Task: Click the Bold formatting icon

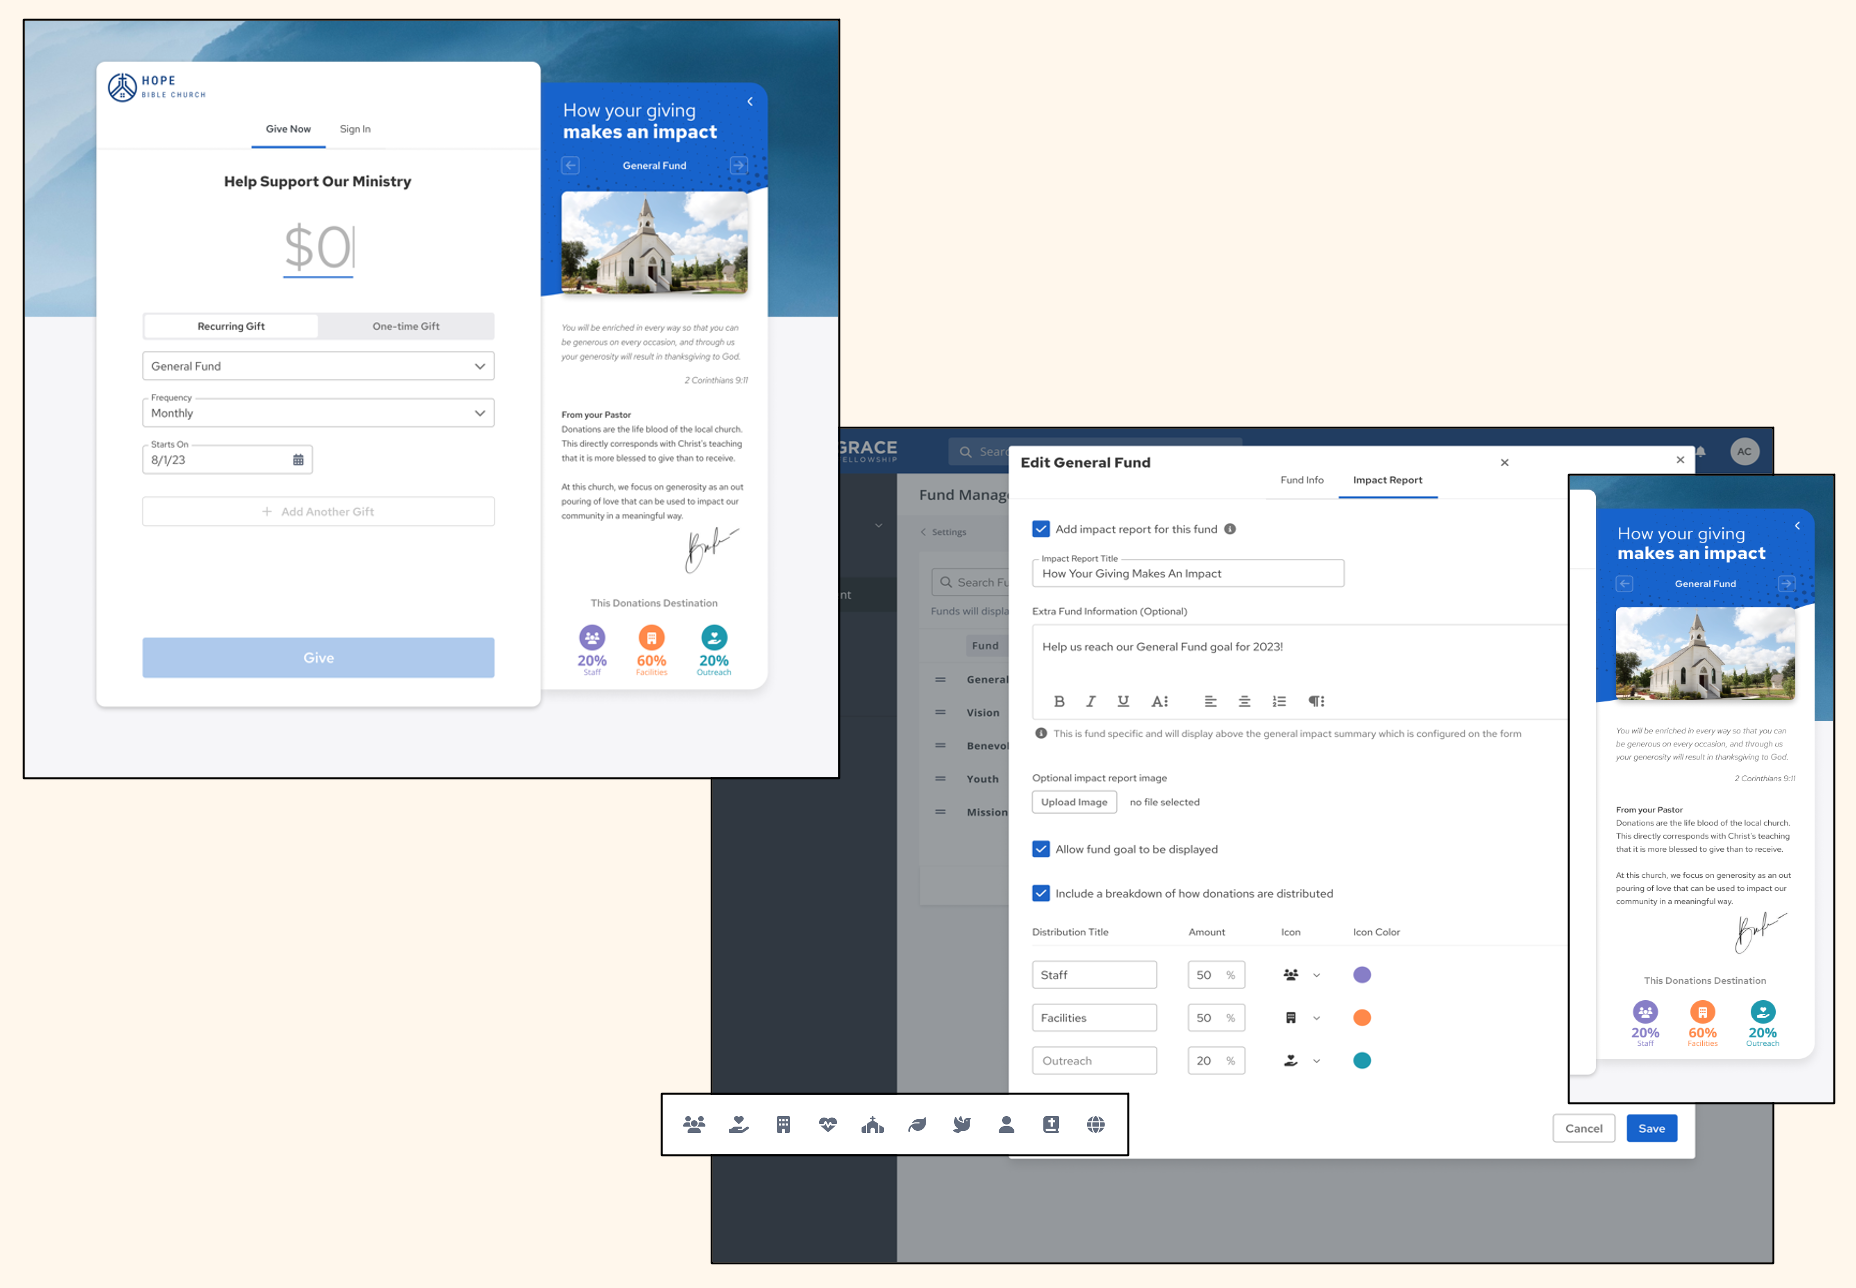Action: point(1059,701)
